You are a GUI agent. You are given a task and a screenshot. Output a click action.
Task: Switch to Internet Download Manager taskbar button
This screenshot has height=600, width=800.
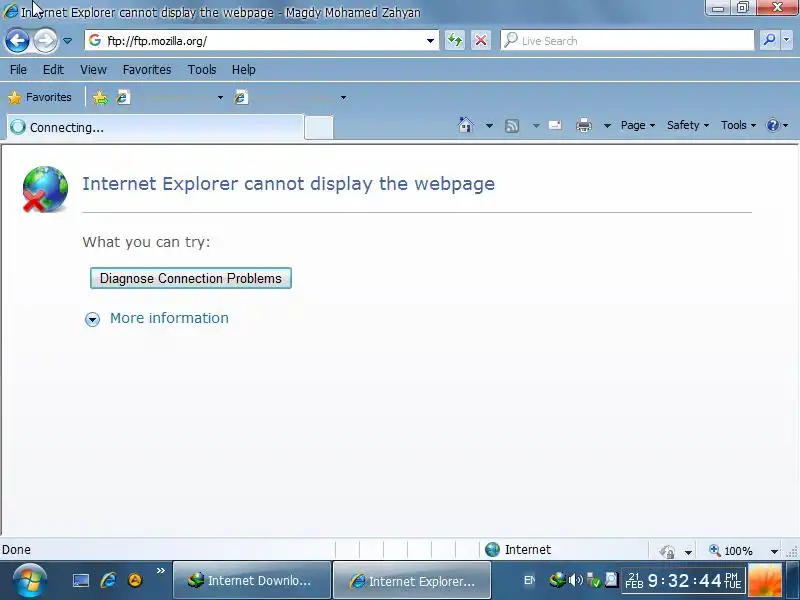252,581
